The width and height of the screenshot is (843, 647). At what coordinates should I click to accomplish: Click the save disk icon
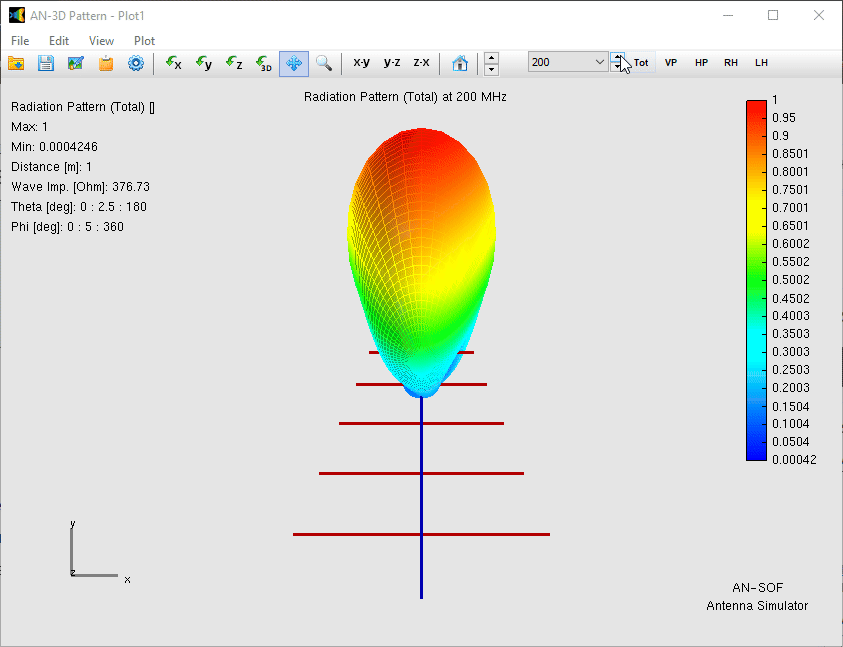[x=46, y=63]
